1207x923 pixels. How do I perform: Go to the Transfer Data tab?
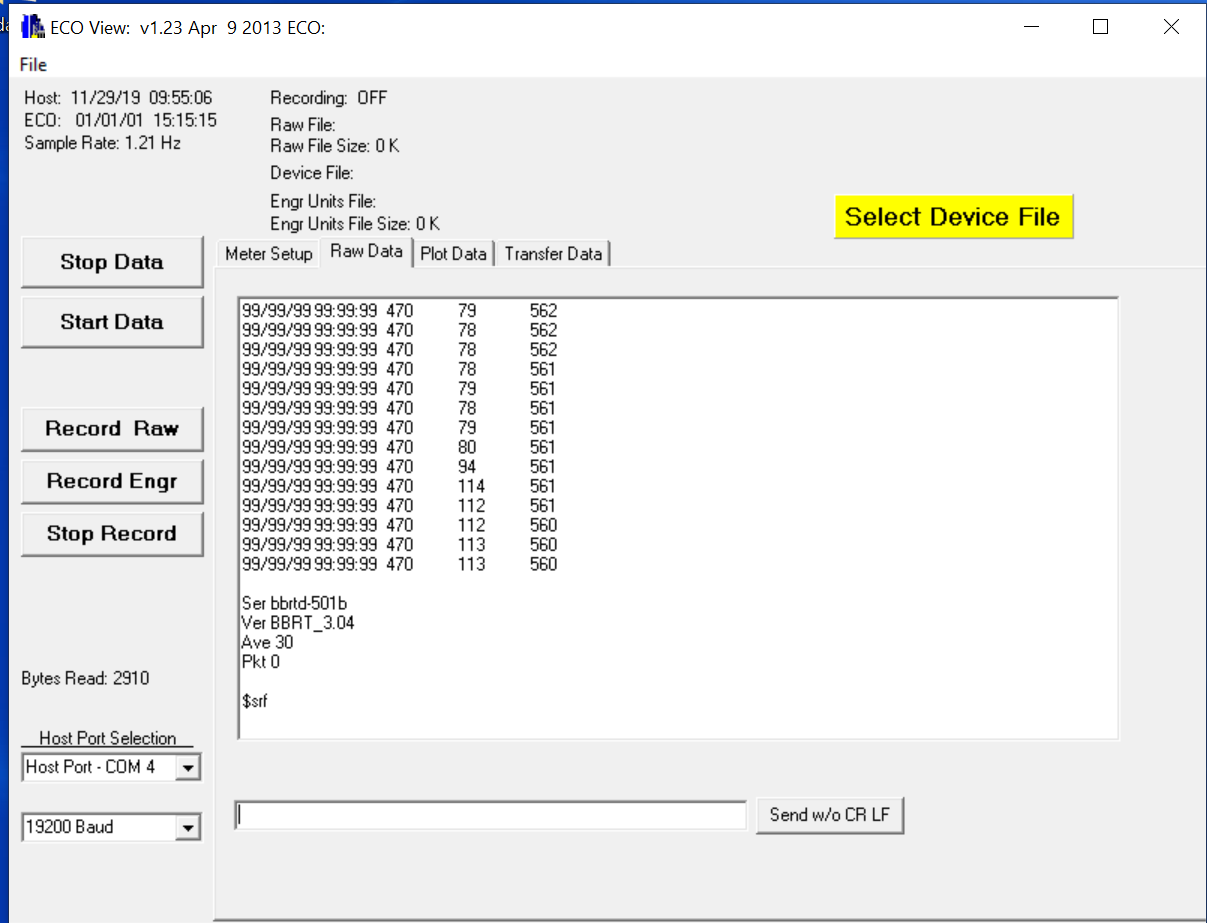point(553,254)
